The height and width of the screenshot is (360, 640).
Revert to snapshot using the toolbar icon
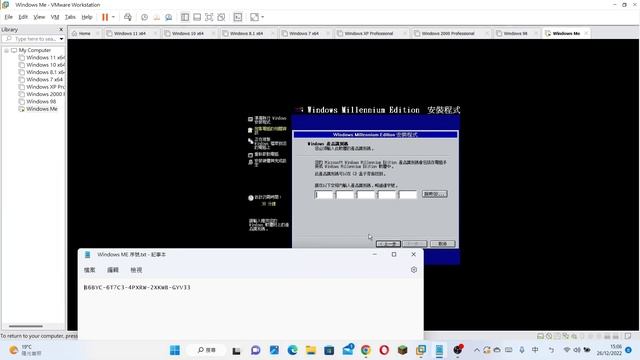[x=156, y=17]
